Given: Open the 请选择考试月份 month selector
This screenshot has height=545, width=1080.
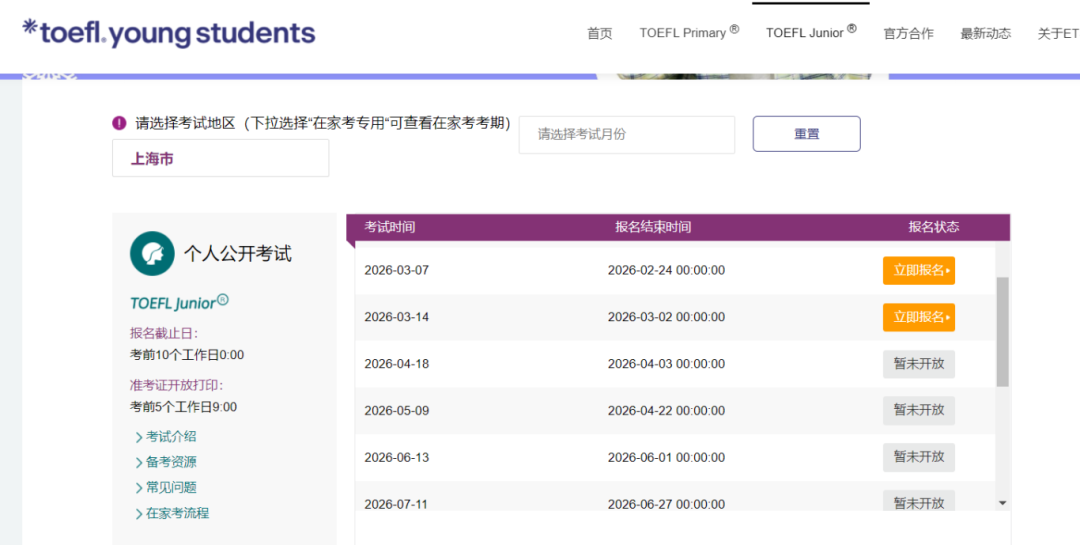Looking at the screenshot, I should (x=627, y=134).
